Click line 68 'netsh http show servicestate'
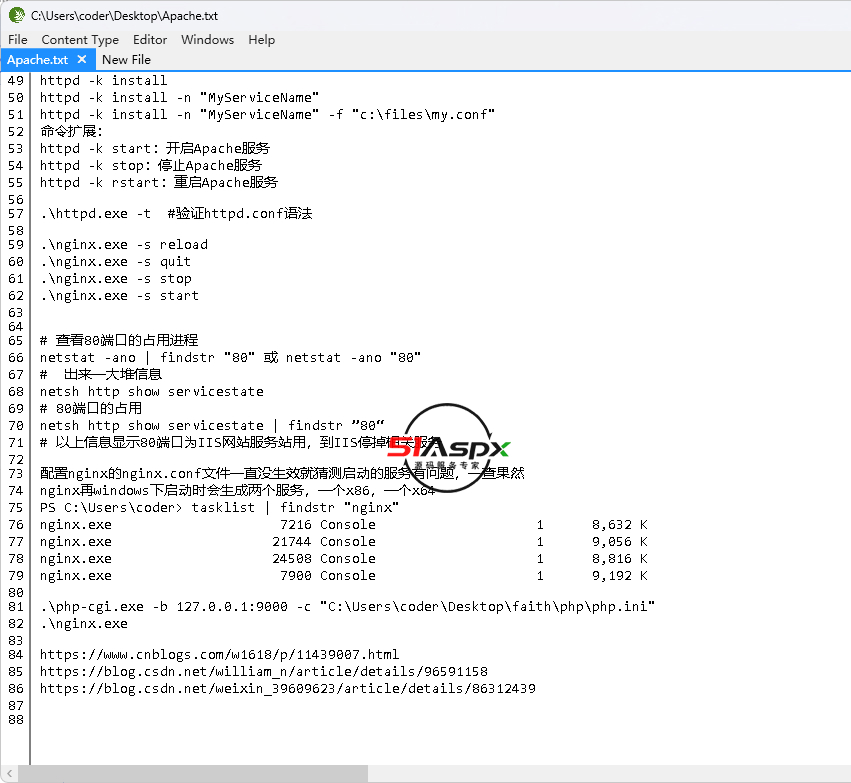This screenshot has height=783, width=851. pyautogui.click(x=151, y=391)
